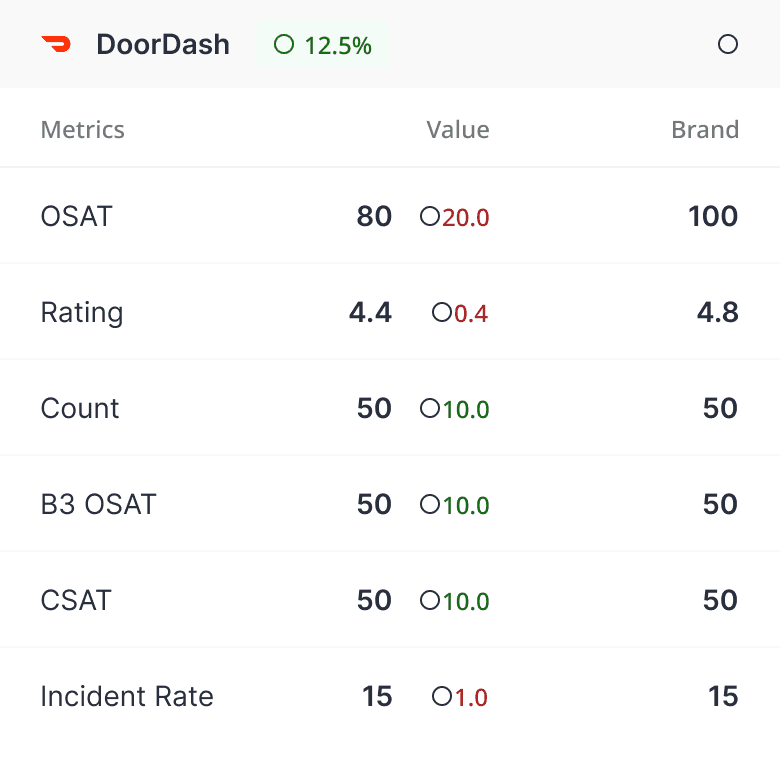This screenshot has width=780, height=770.
Task: Click the circle icon next to OSAT 20.0
Action: pyautogui.click(x=430, y=217)
